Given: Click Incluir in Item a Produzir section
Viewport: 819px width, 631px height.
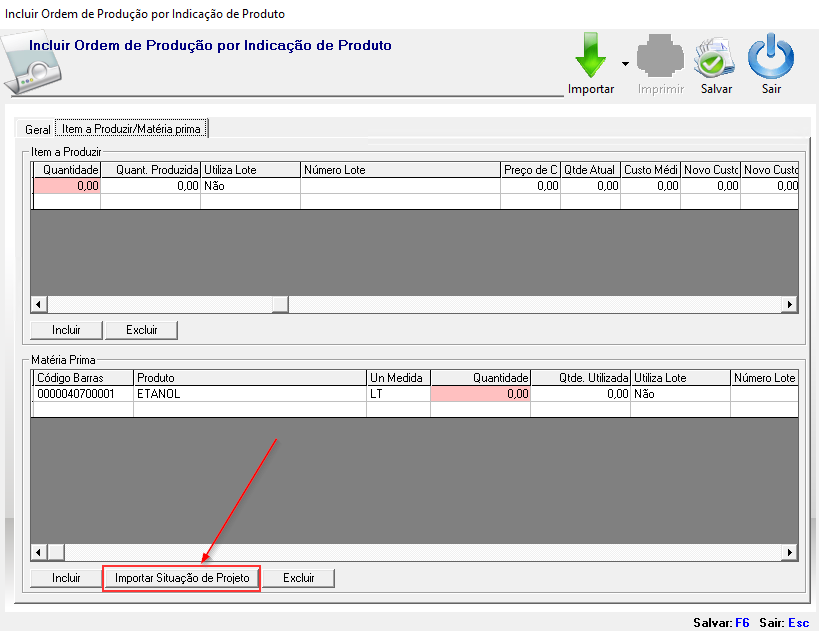Looking at the screenshot, I should (x=66, y=330).
